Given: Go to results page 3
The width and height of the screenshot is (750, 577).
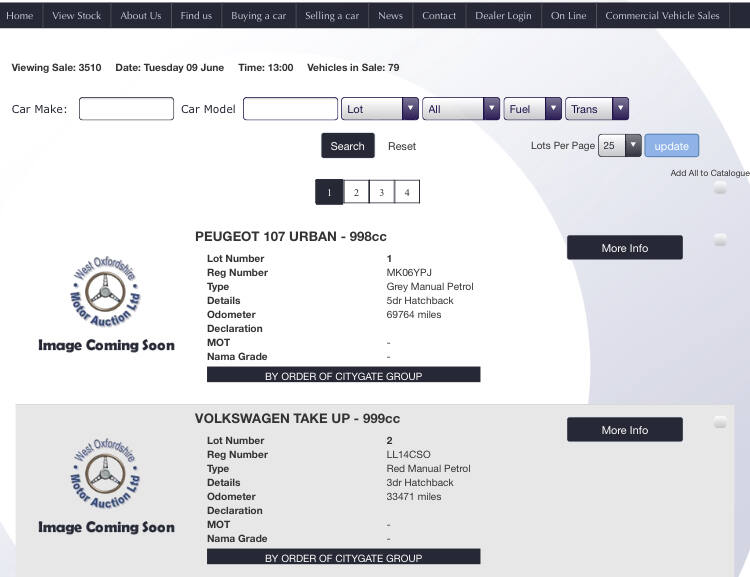Looking at the screenshot, I should click(382, 192).
